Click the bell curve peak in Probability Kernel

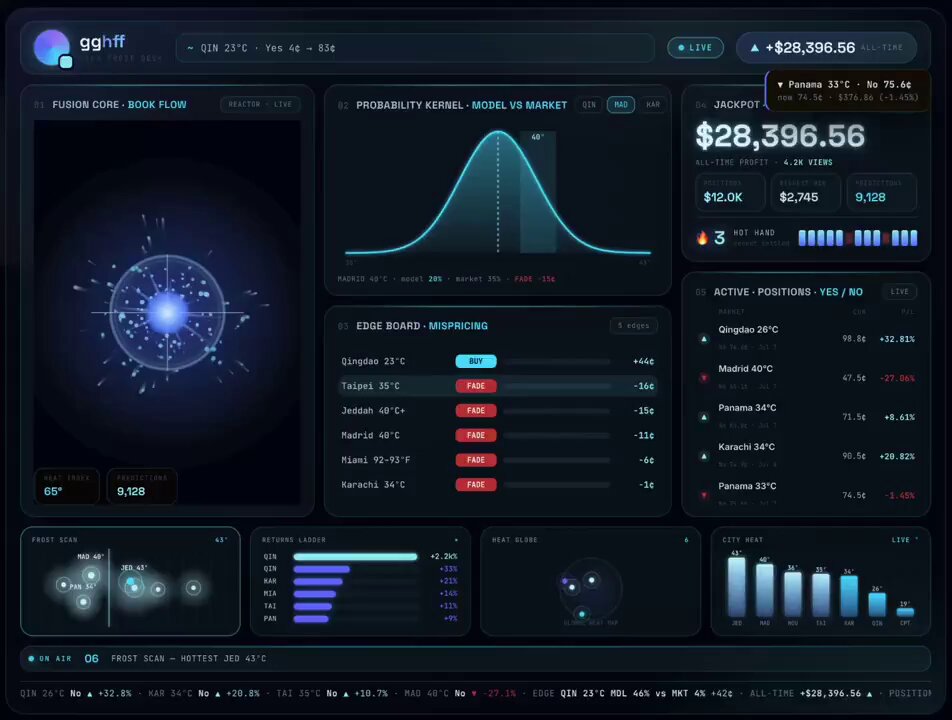tap(498, 132)
